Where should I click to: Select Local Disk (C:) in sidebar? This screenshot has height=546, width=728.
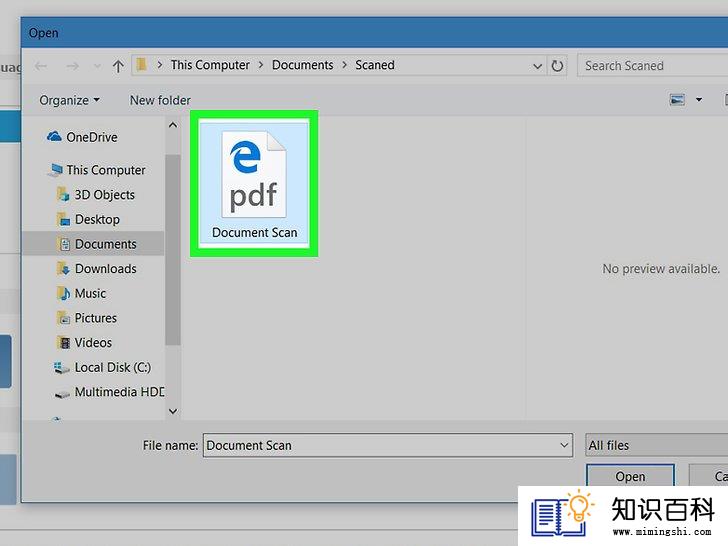[113, 367]
